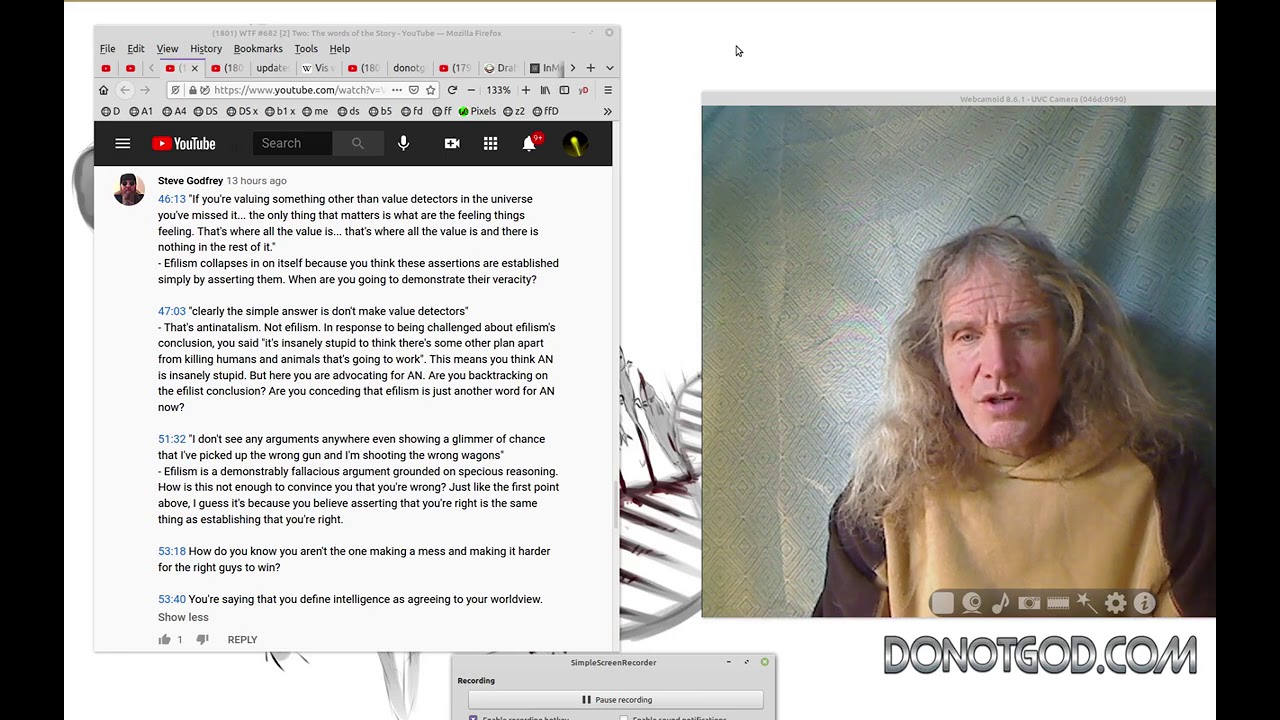The height and width of the screenshot is (720, 1280).
Task: Collapse comment with Show less
Action: (183, 617)
